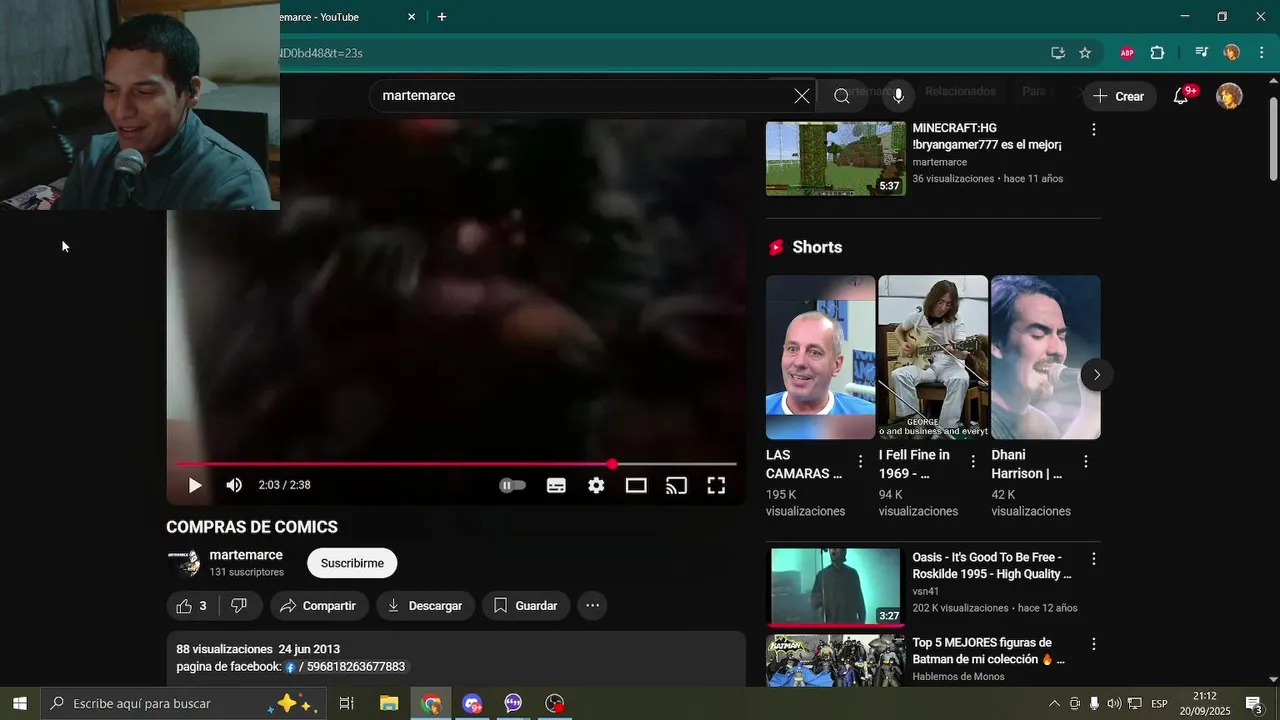
Task: Open the ABP extension icon
Action: (1127, 53)
